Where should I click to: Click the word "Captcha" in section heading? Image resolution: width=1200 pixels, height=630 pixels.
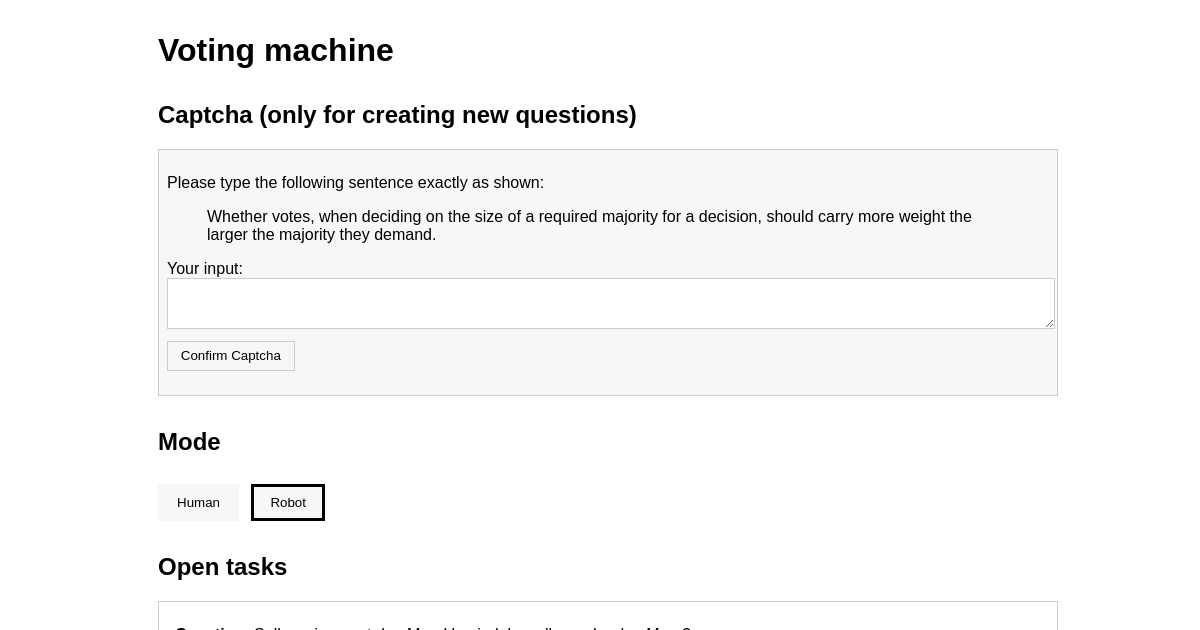205,115
